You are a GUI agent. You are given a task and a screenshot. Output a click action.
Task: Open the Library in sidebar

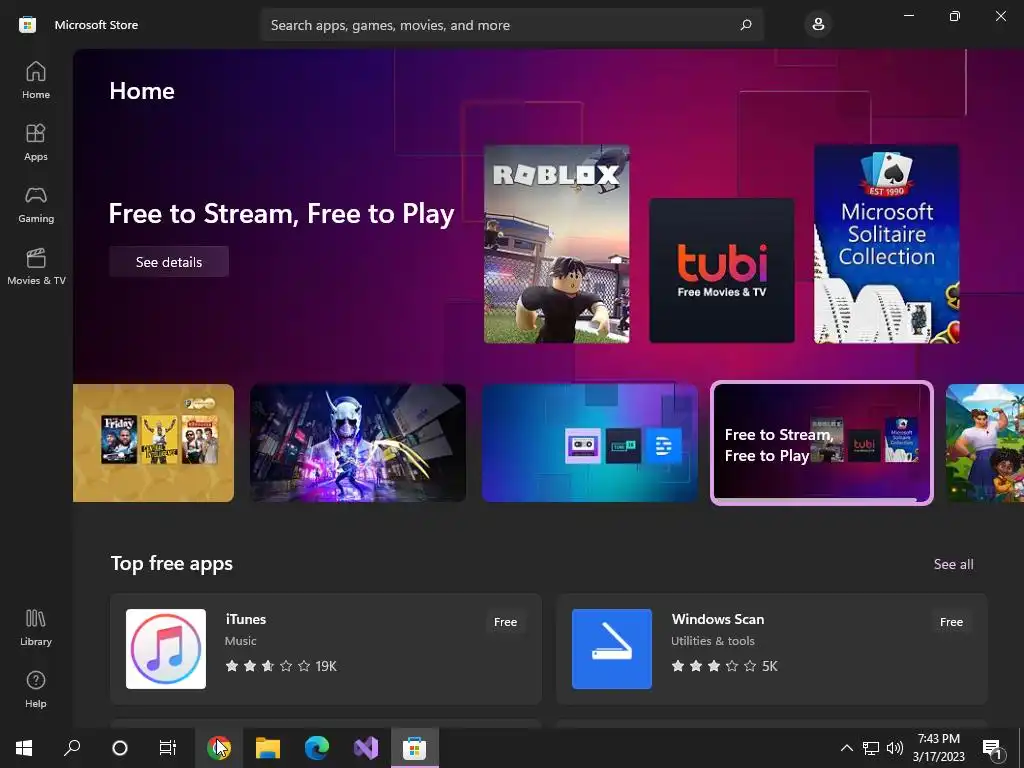click(x=36, y=628)
